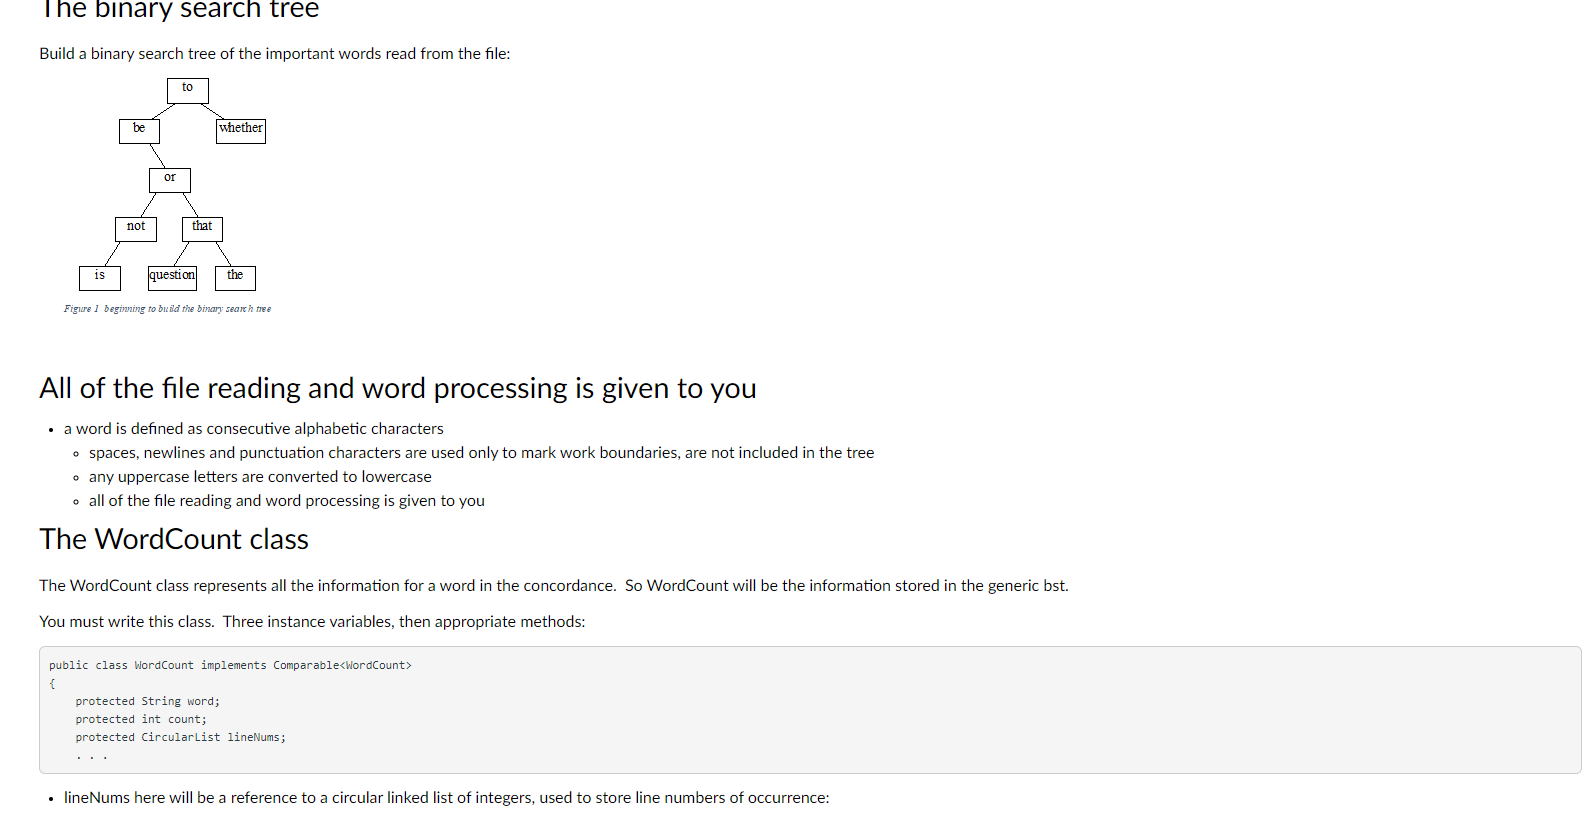Click the 'protected CircularList lineNums;' line

(x=181, y=737)
